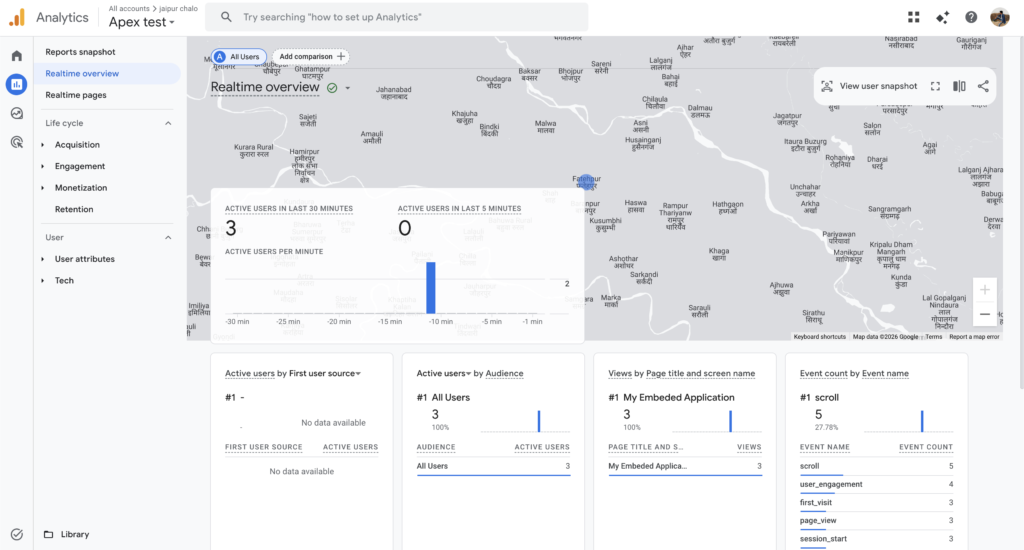1024x550 pixels.
Task: Click the compare columns icon
Action: click(959, 86)
